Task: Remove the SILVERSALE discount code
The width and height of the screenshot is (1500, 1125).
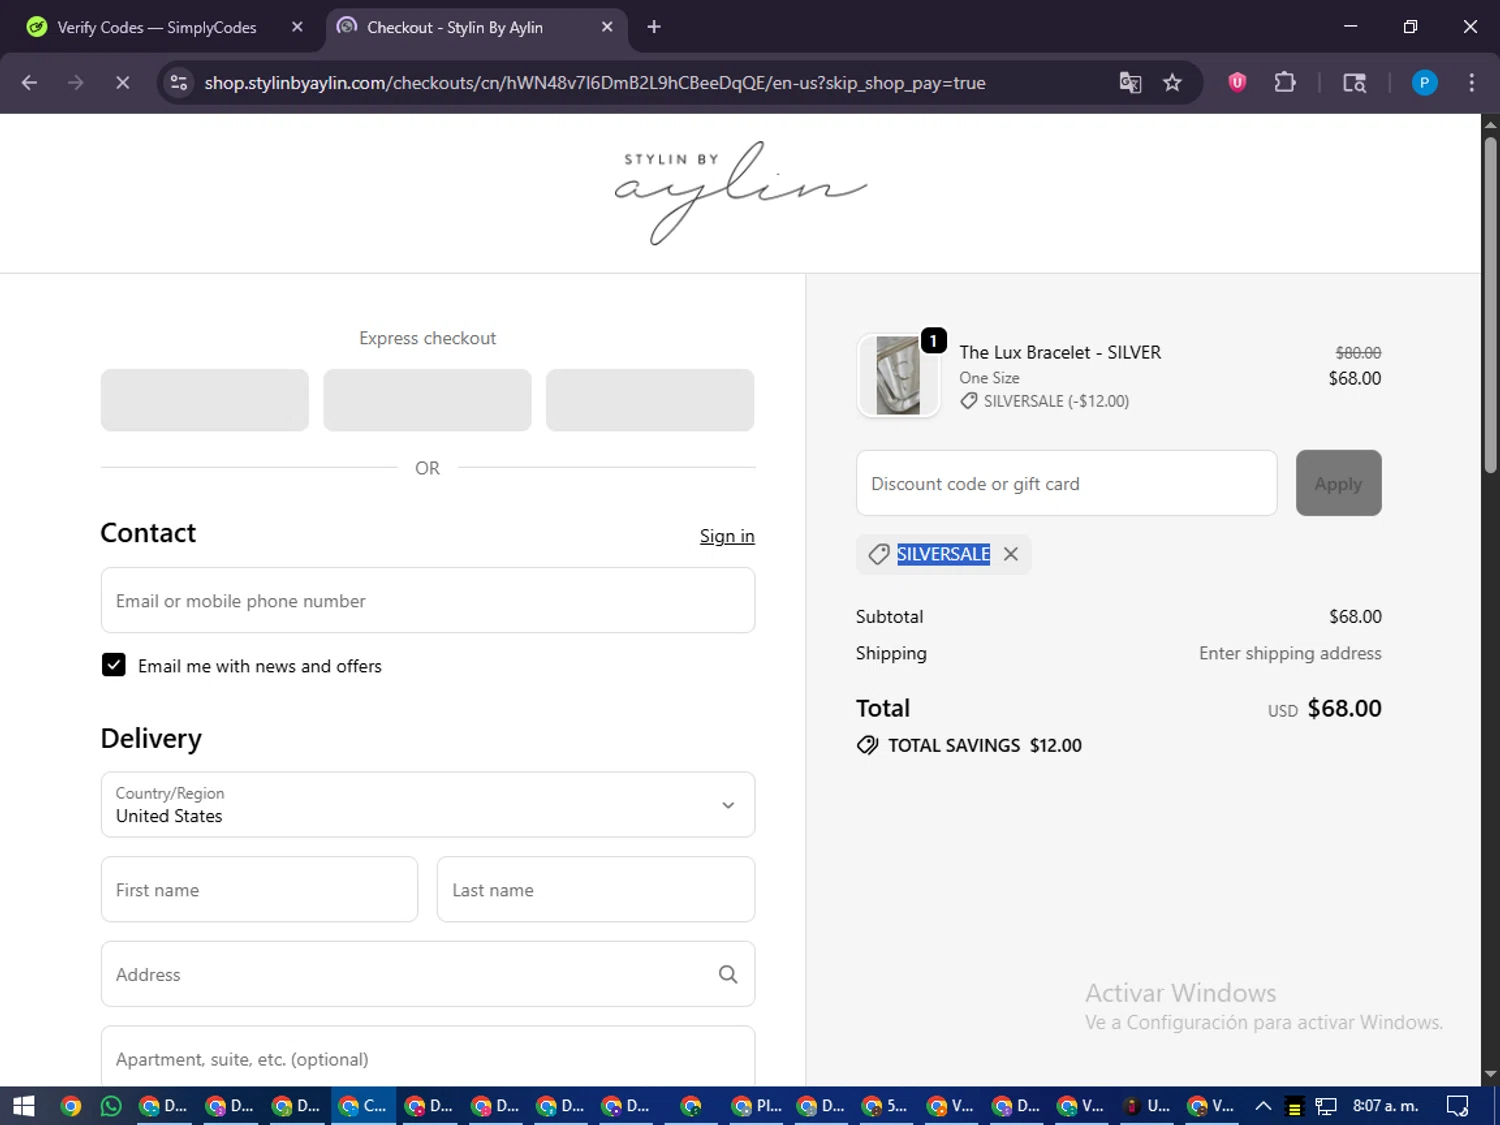Action: coord(1011,554)
